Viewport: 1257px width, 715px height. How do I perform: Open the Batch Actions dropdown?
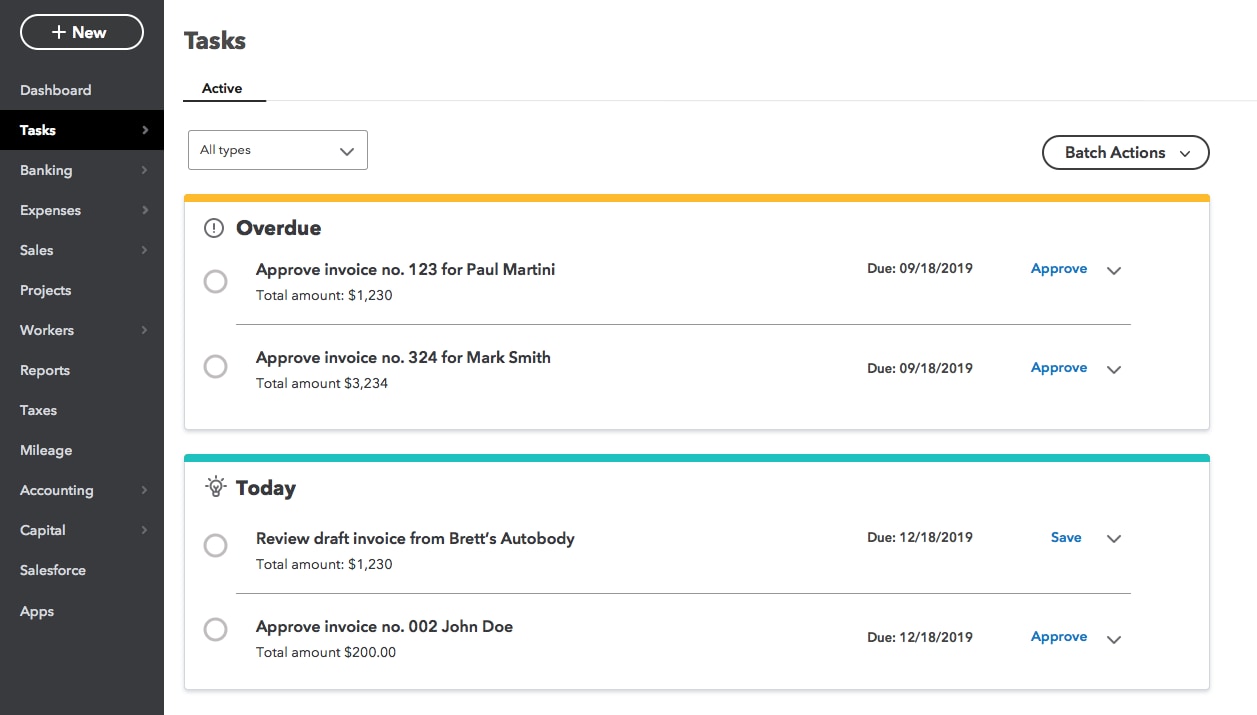tap(1126, 153)
